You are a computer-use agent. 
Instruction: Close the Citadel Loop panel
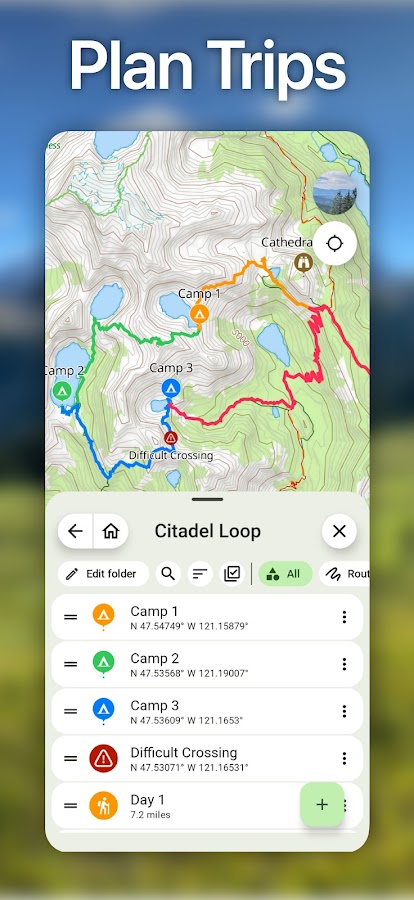coord(339,531)
